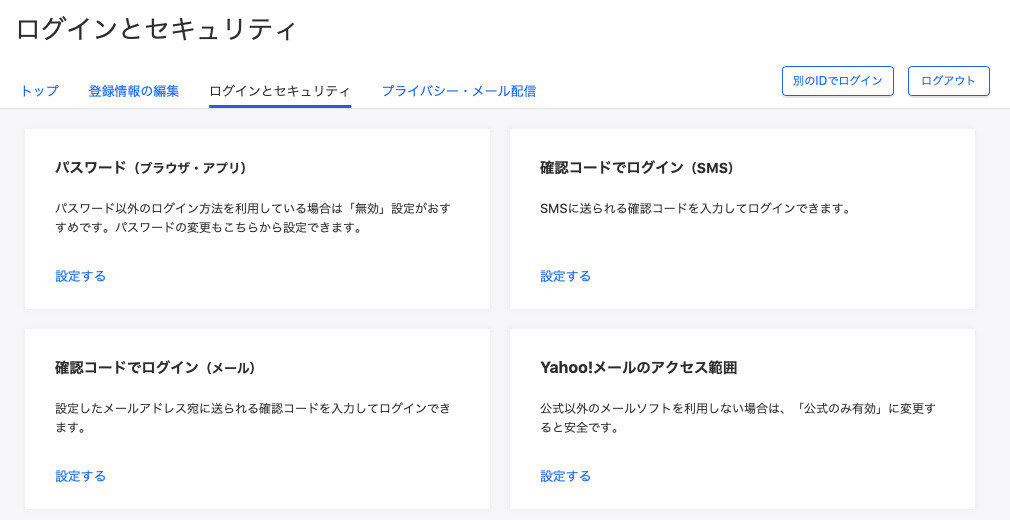Click the large ログインとセキュリティ page title

(157, 30)
